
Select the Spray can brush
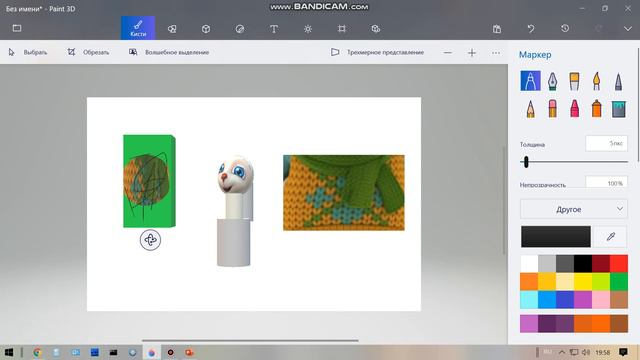[596, 109]
